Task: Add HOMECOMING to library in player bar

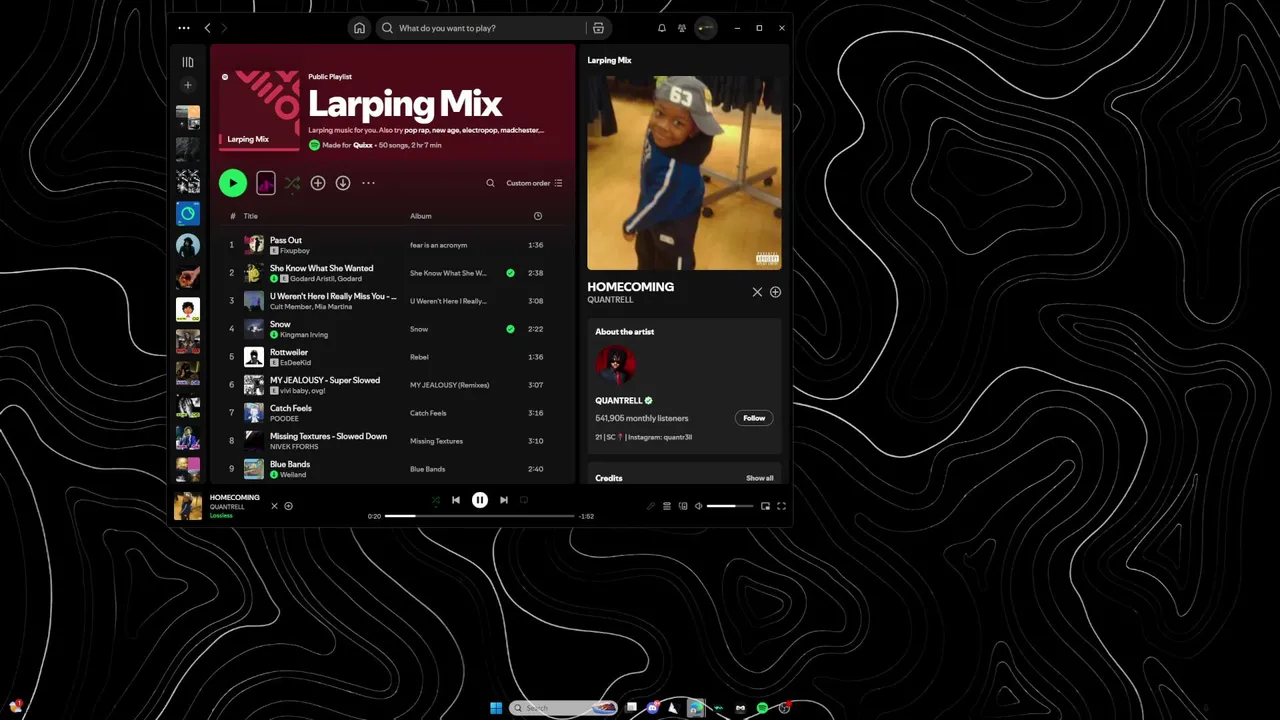Action: [x=288, y=506]
